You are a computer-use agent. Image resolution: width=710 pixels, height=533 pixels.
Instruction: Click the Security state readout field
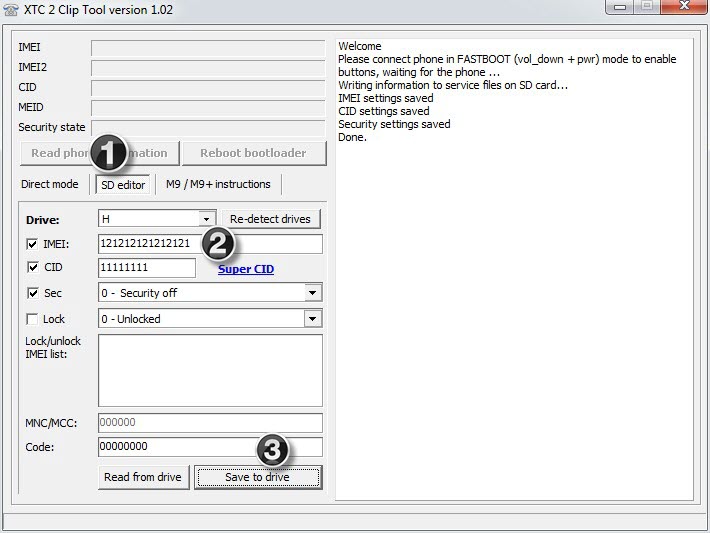click(x=208, y=128)
